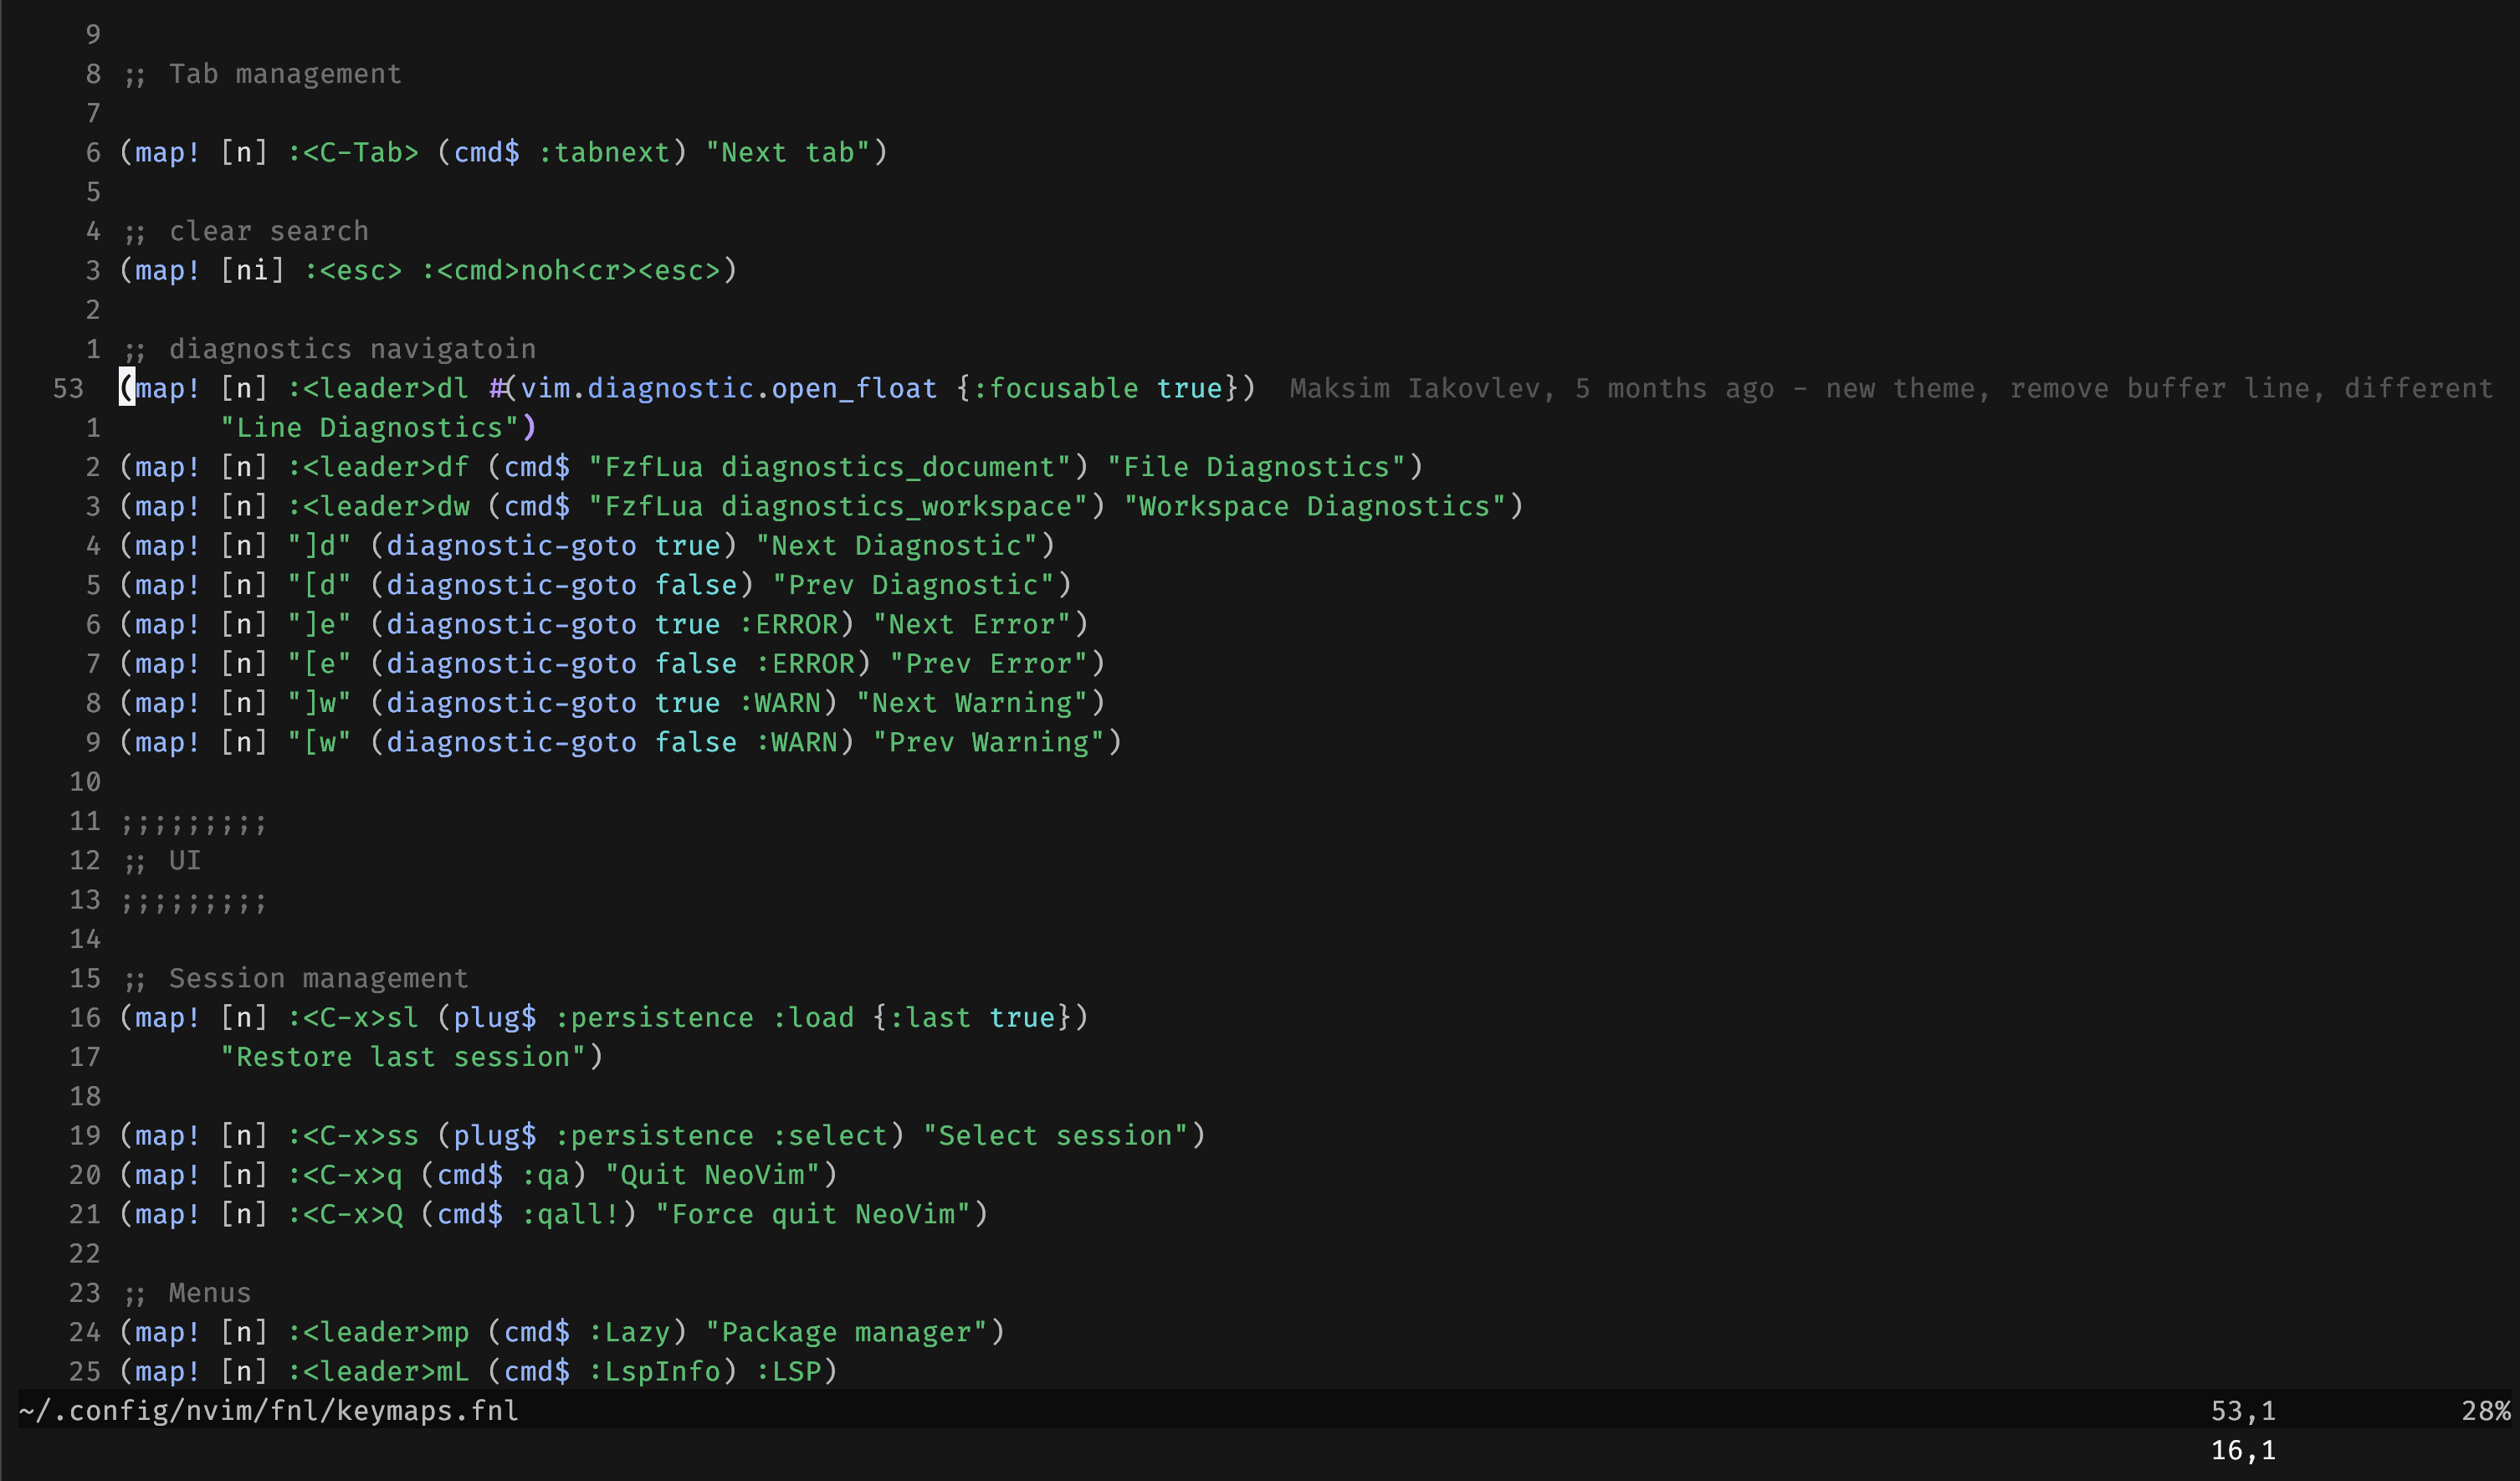Viewport: 2520px width, 1481px height.
Task: Click 'vim.diagnostic.open_float' function name
Action: coord(730,388)
